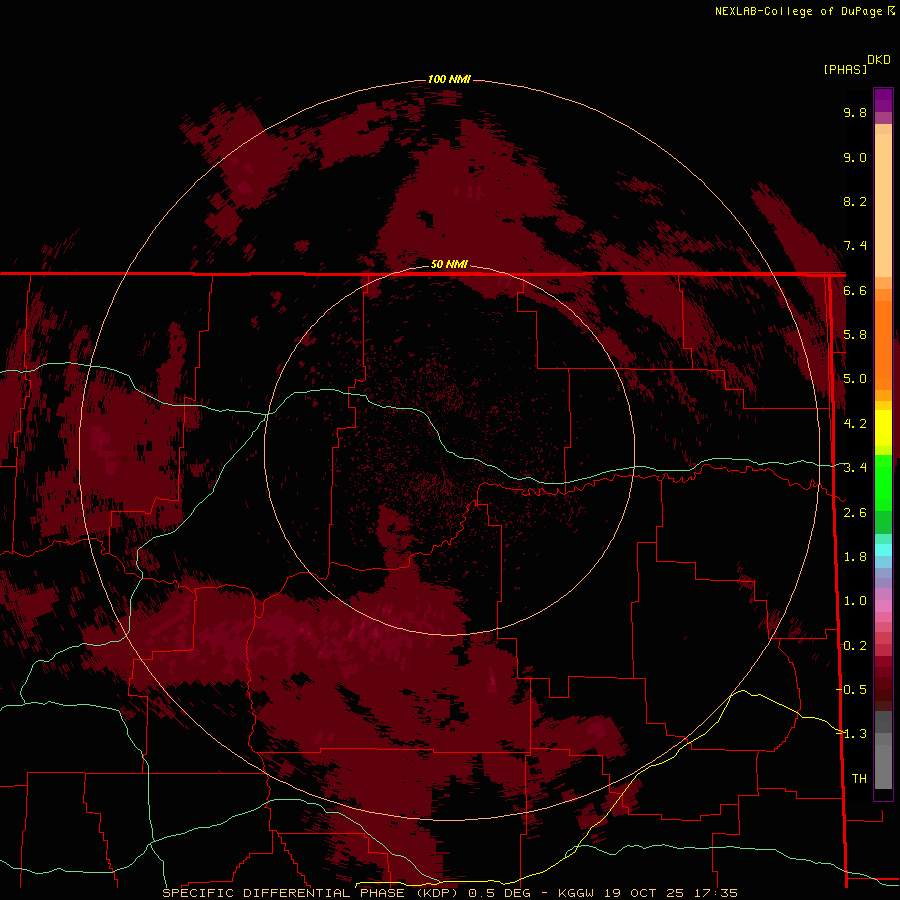Image resolution: width=900 pixels, height=900 pixels.
Task: Click the -1.3 legend value
Action: click(851, 734)
